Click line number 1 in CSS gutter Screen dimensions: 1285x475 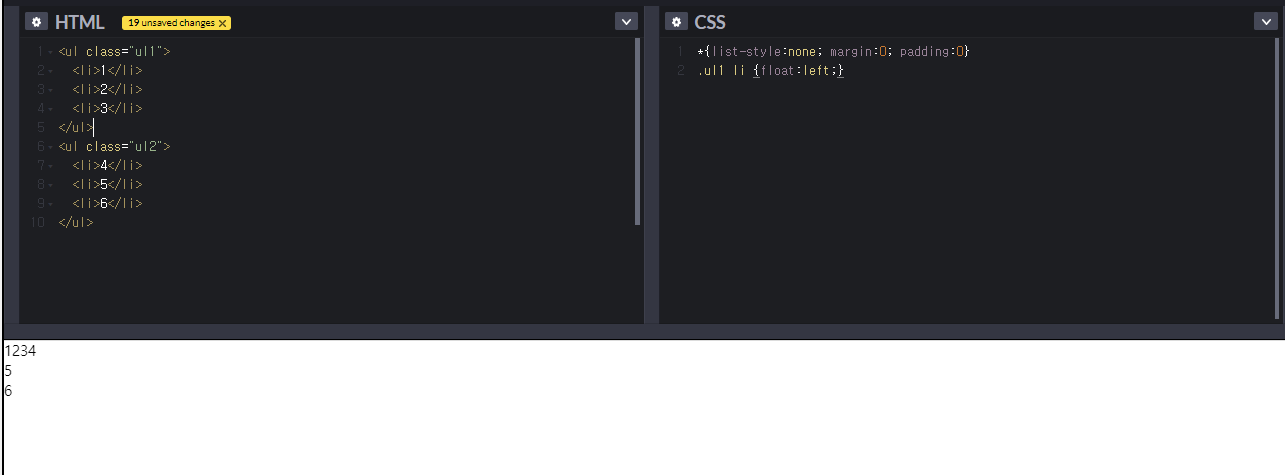(681, 51)
